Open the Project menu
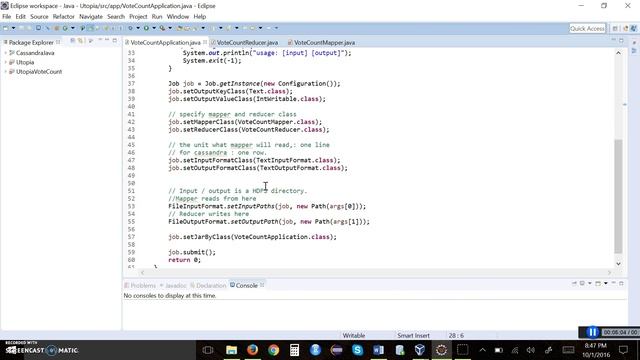This screenshot has height=360, width=640. click(x=138, y=17)
